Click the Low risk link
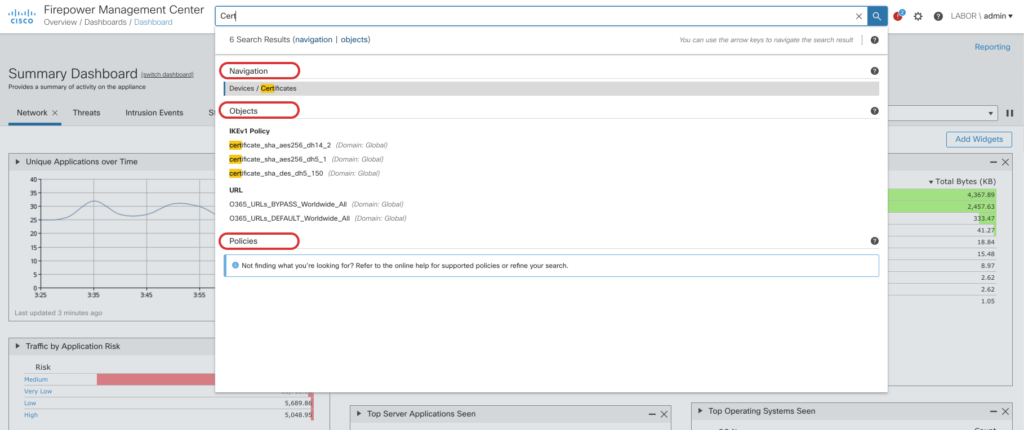1024x430 pixels. point(30,403)
